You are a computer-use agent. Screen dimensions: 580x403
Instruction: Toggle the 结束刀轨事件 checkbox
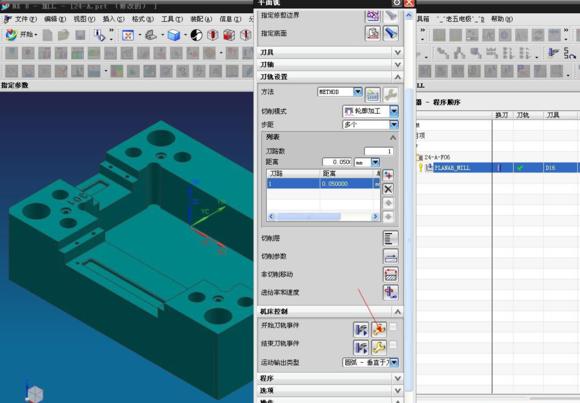click(393, 345)
